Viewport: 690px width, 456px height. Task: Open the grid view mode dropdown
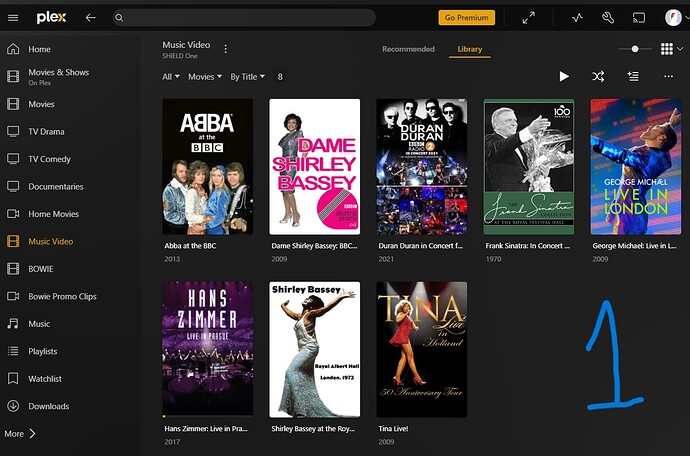click(672, 49)
